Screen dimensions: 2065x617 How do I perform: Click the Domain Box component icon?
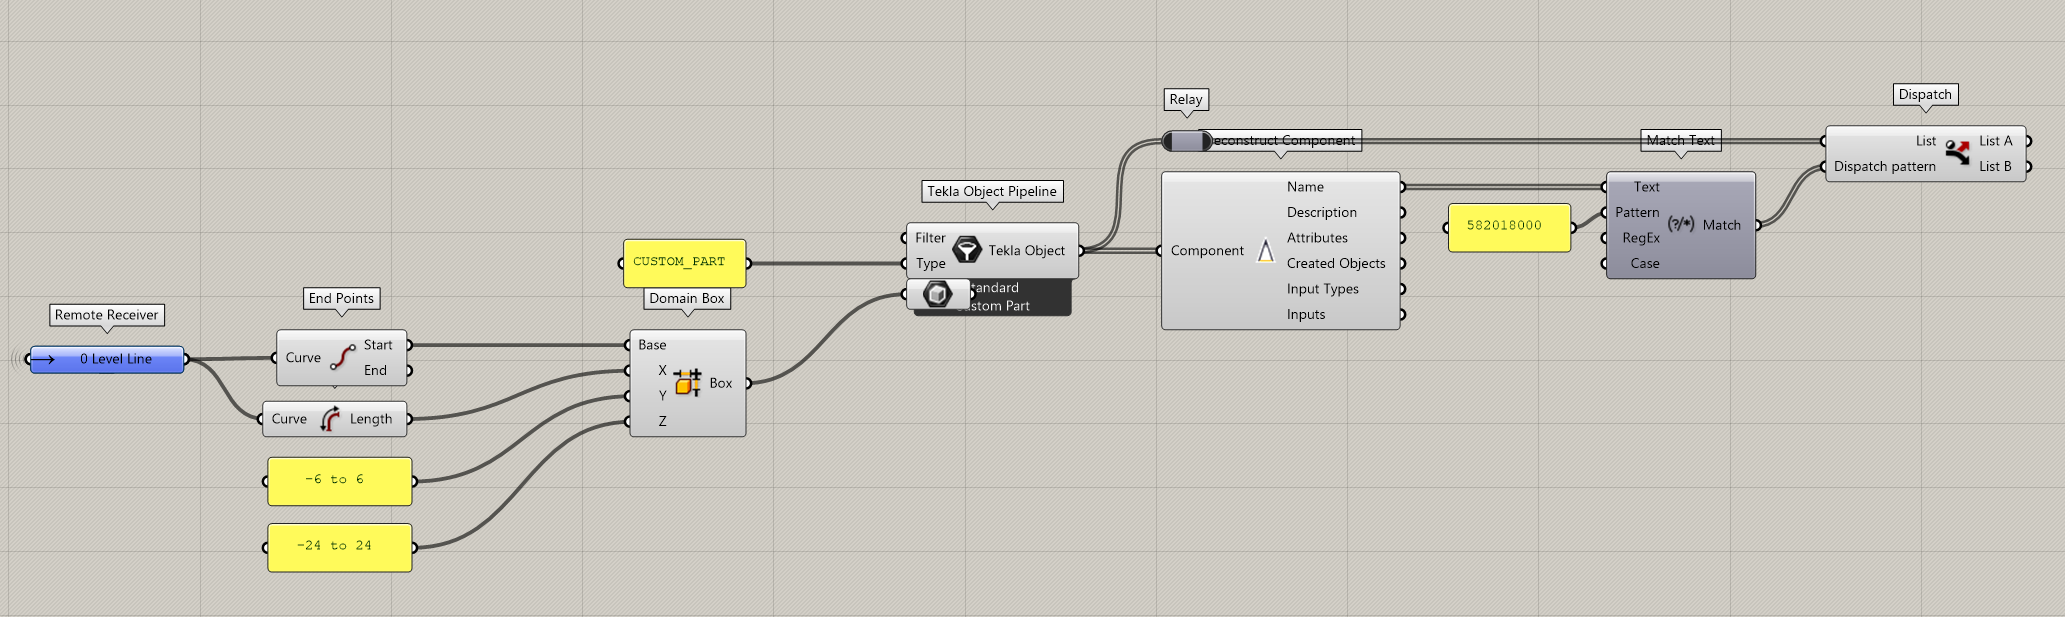tap(688, 383)
